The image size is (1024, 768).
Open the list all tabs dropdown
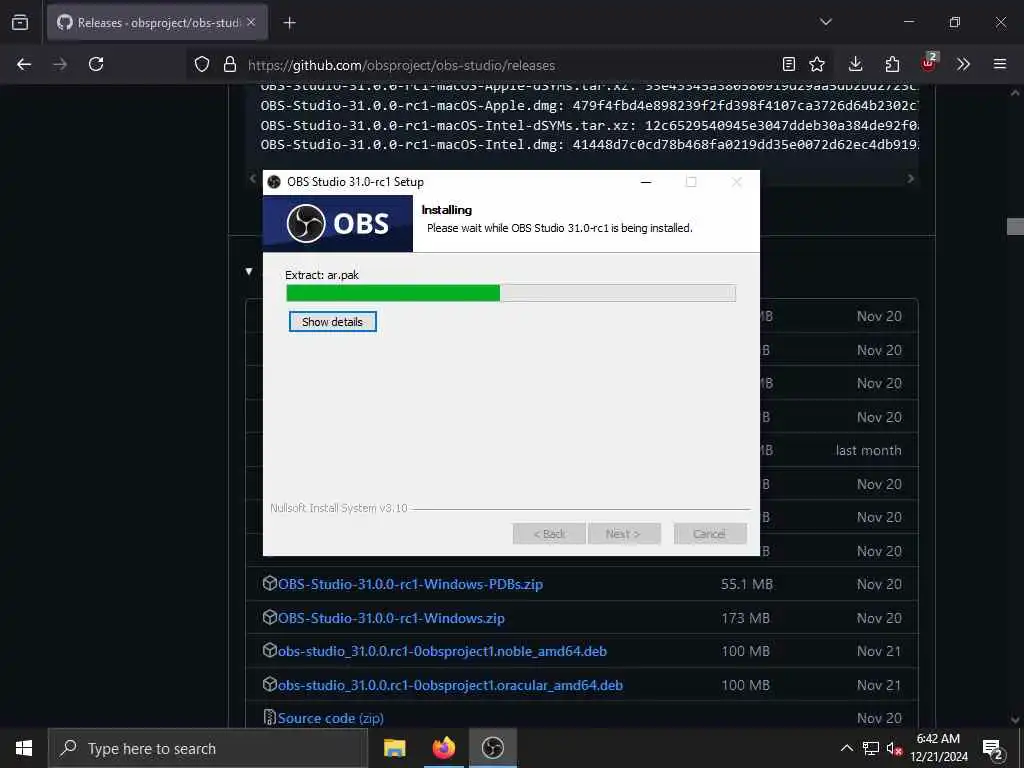(x=825, y=22)
